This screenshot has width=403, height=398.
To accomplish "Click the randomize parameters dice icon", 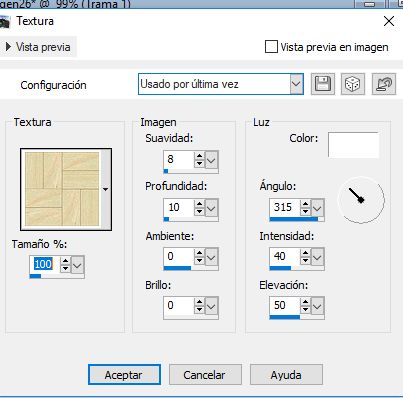I will [x=353, y=84].
